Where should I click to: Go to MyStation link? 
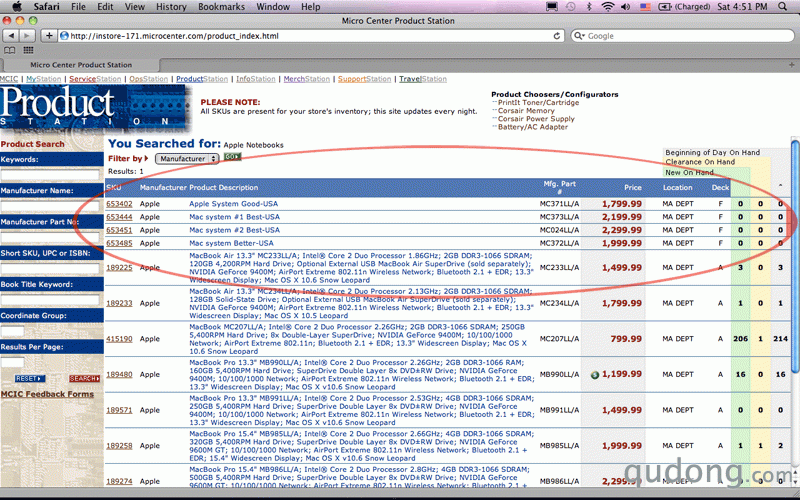(x=43, y=79)
